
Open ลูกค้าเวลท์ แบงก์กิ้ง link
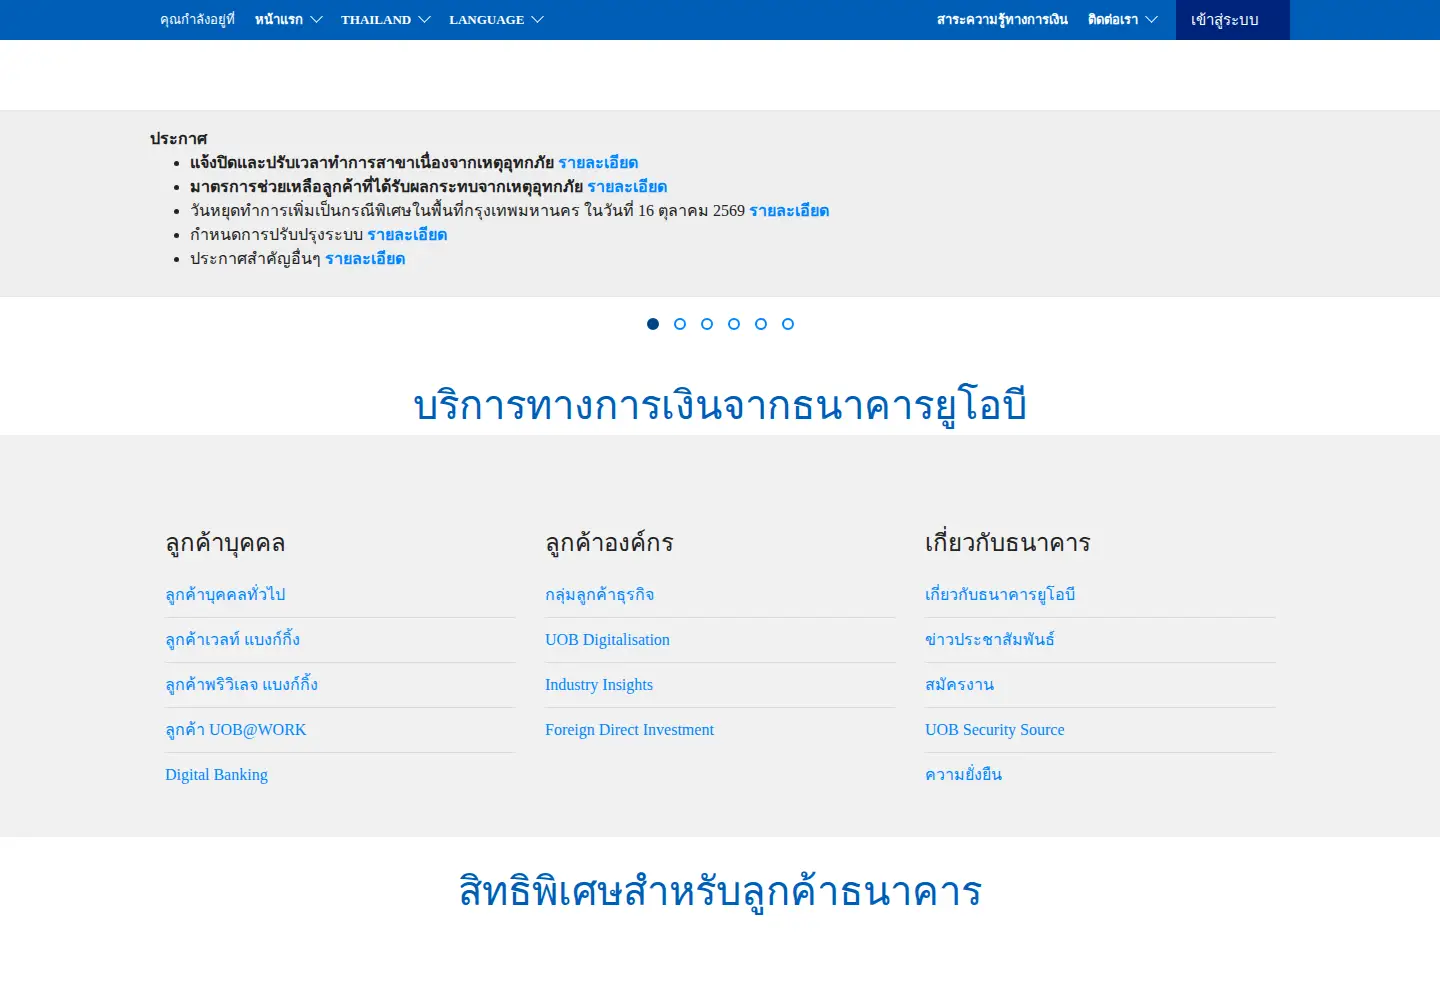click(232, 640)
